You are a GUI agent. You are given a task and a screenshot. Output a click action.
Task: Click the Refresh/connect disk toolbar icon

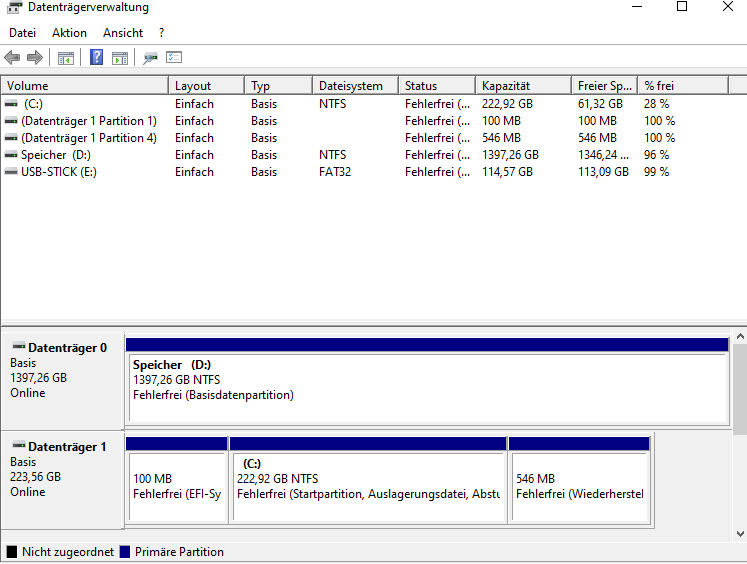pyautogui.click(x=151, y=58)
